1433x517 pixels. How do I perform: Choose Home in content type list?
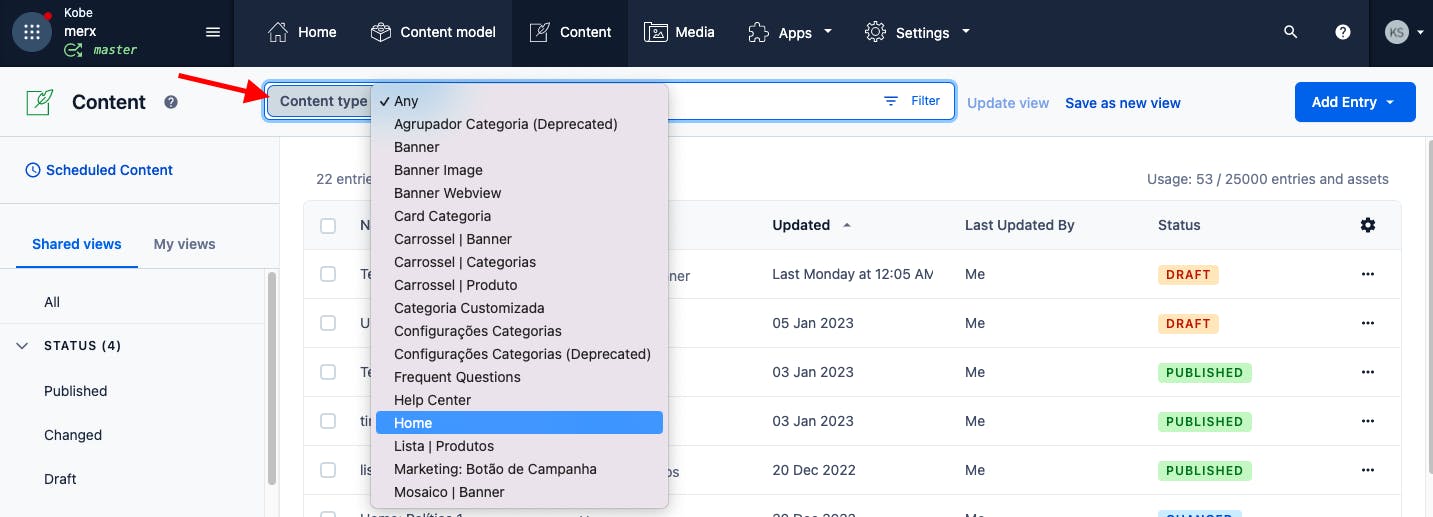click(x=518, y=423)
